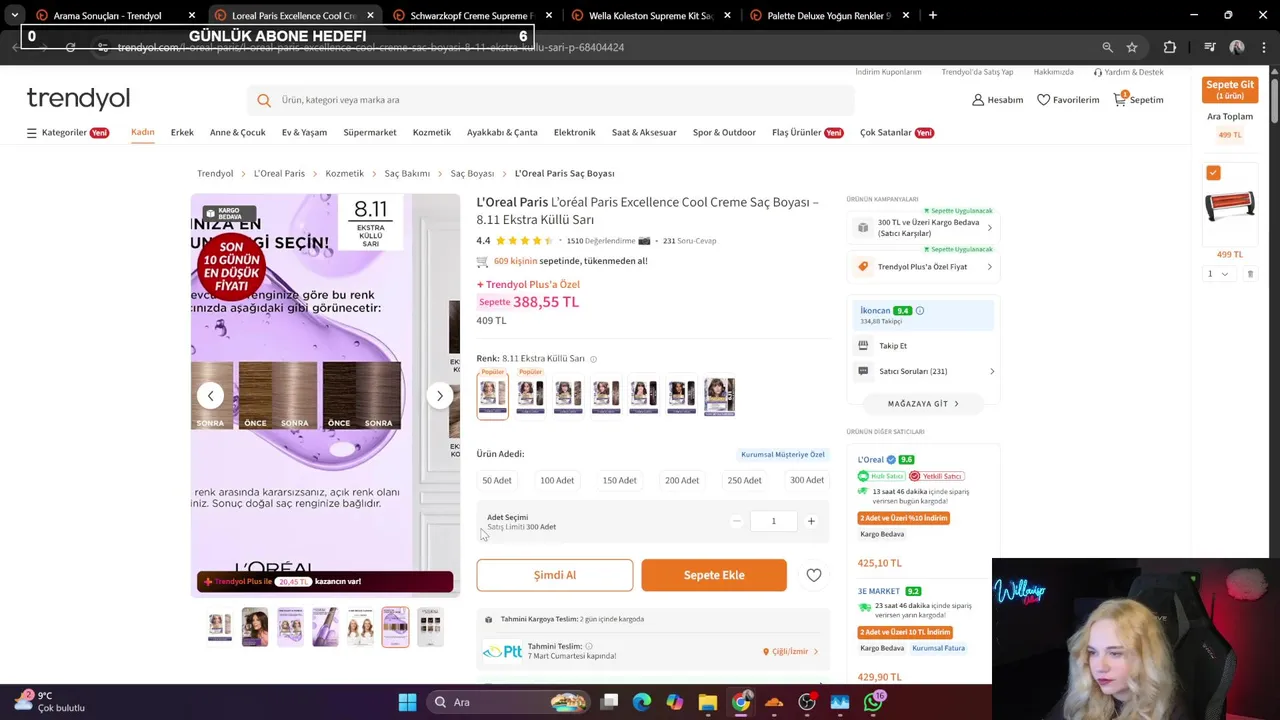Increase quantity with plus button
This screenshot has width=1280, height=720.
pyautogui.click(x=811, y=521)
